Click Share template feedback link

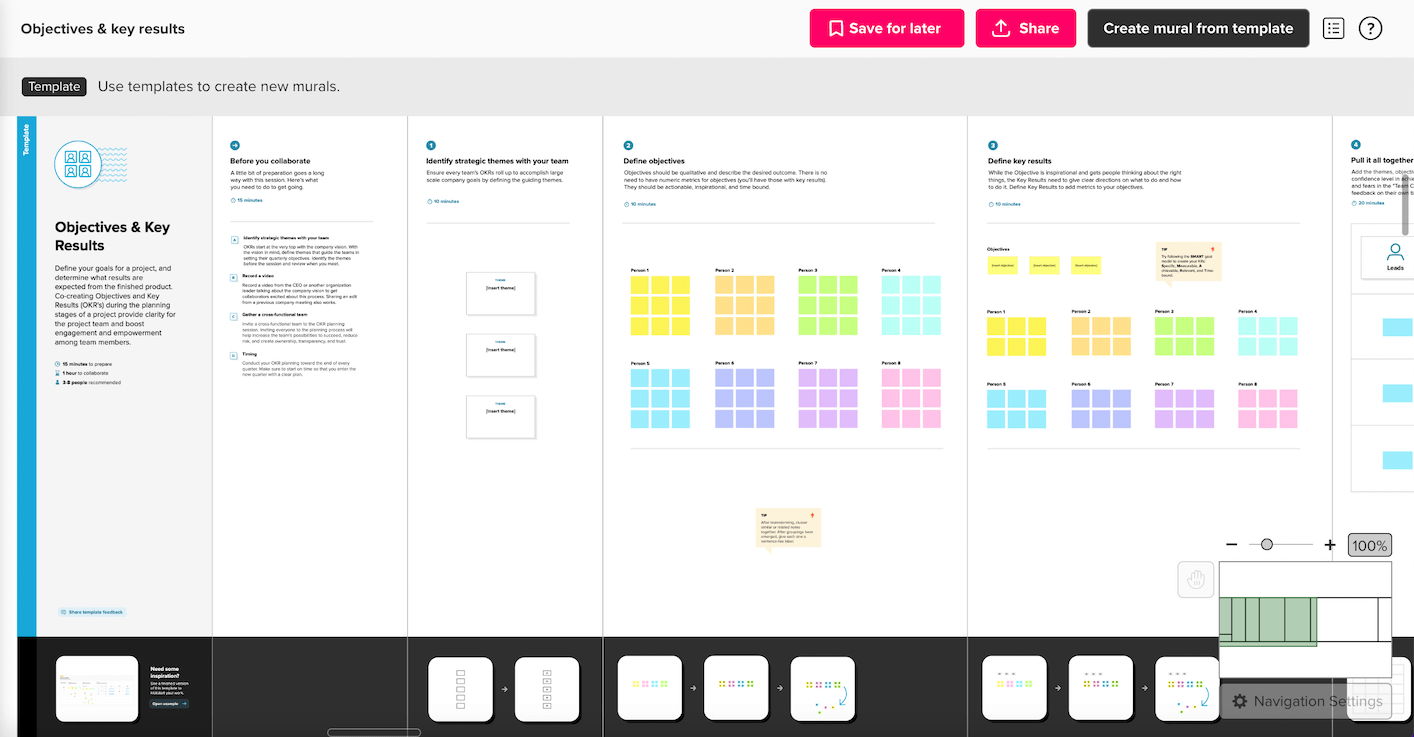pyautogui.click(x=92, y=612)
